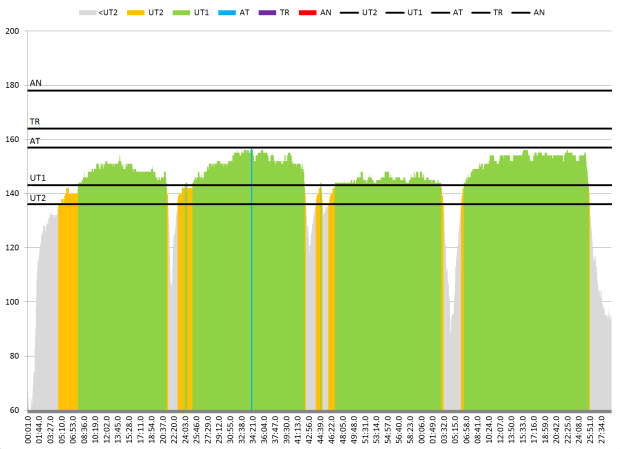The height and width of the screenshot is (449, 620).
Task: Click the 34:21.0 time axis label
Action: 251,430
